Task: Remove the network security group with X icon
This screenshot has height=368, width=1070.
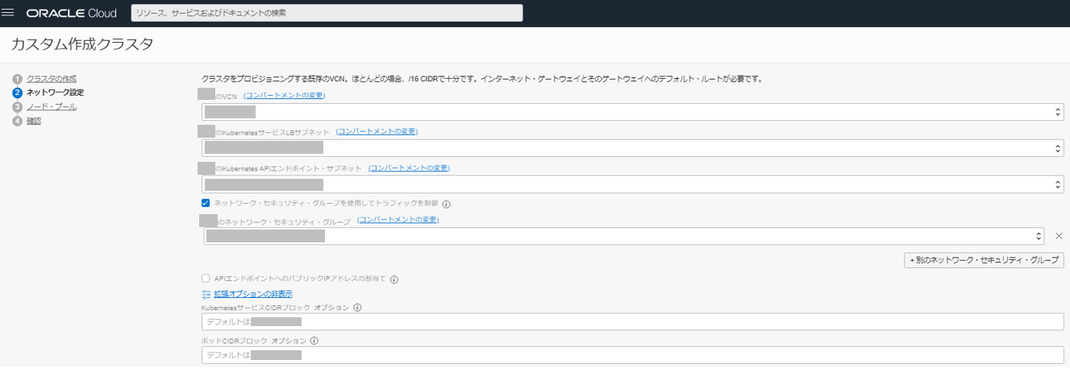Action: click(1059, 236)
